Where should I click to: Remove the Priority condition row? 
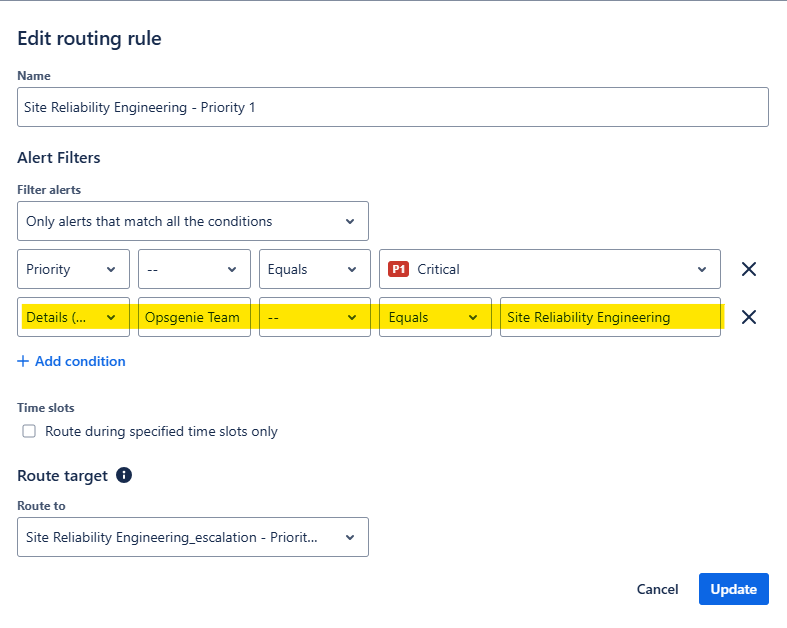(748, 269)
